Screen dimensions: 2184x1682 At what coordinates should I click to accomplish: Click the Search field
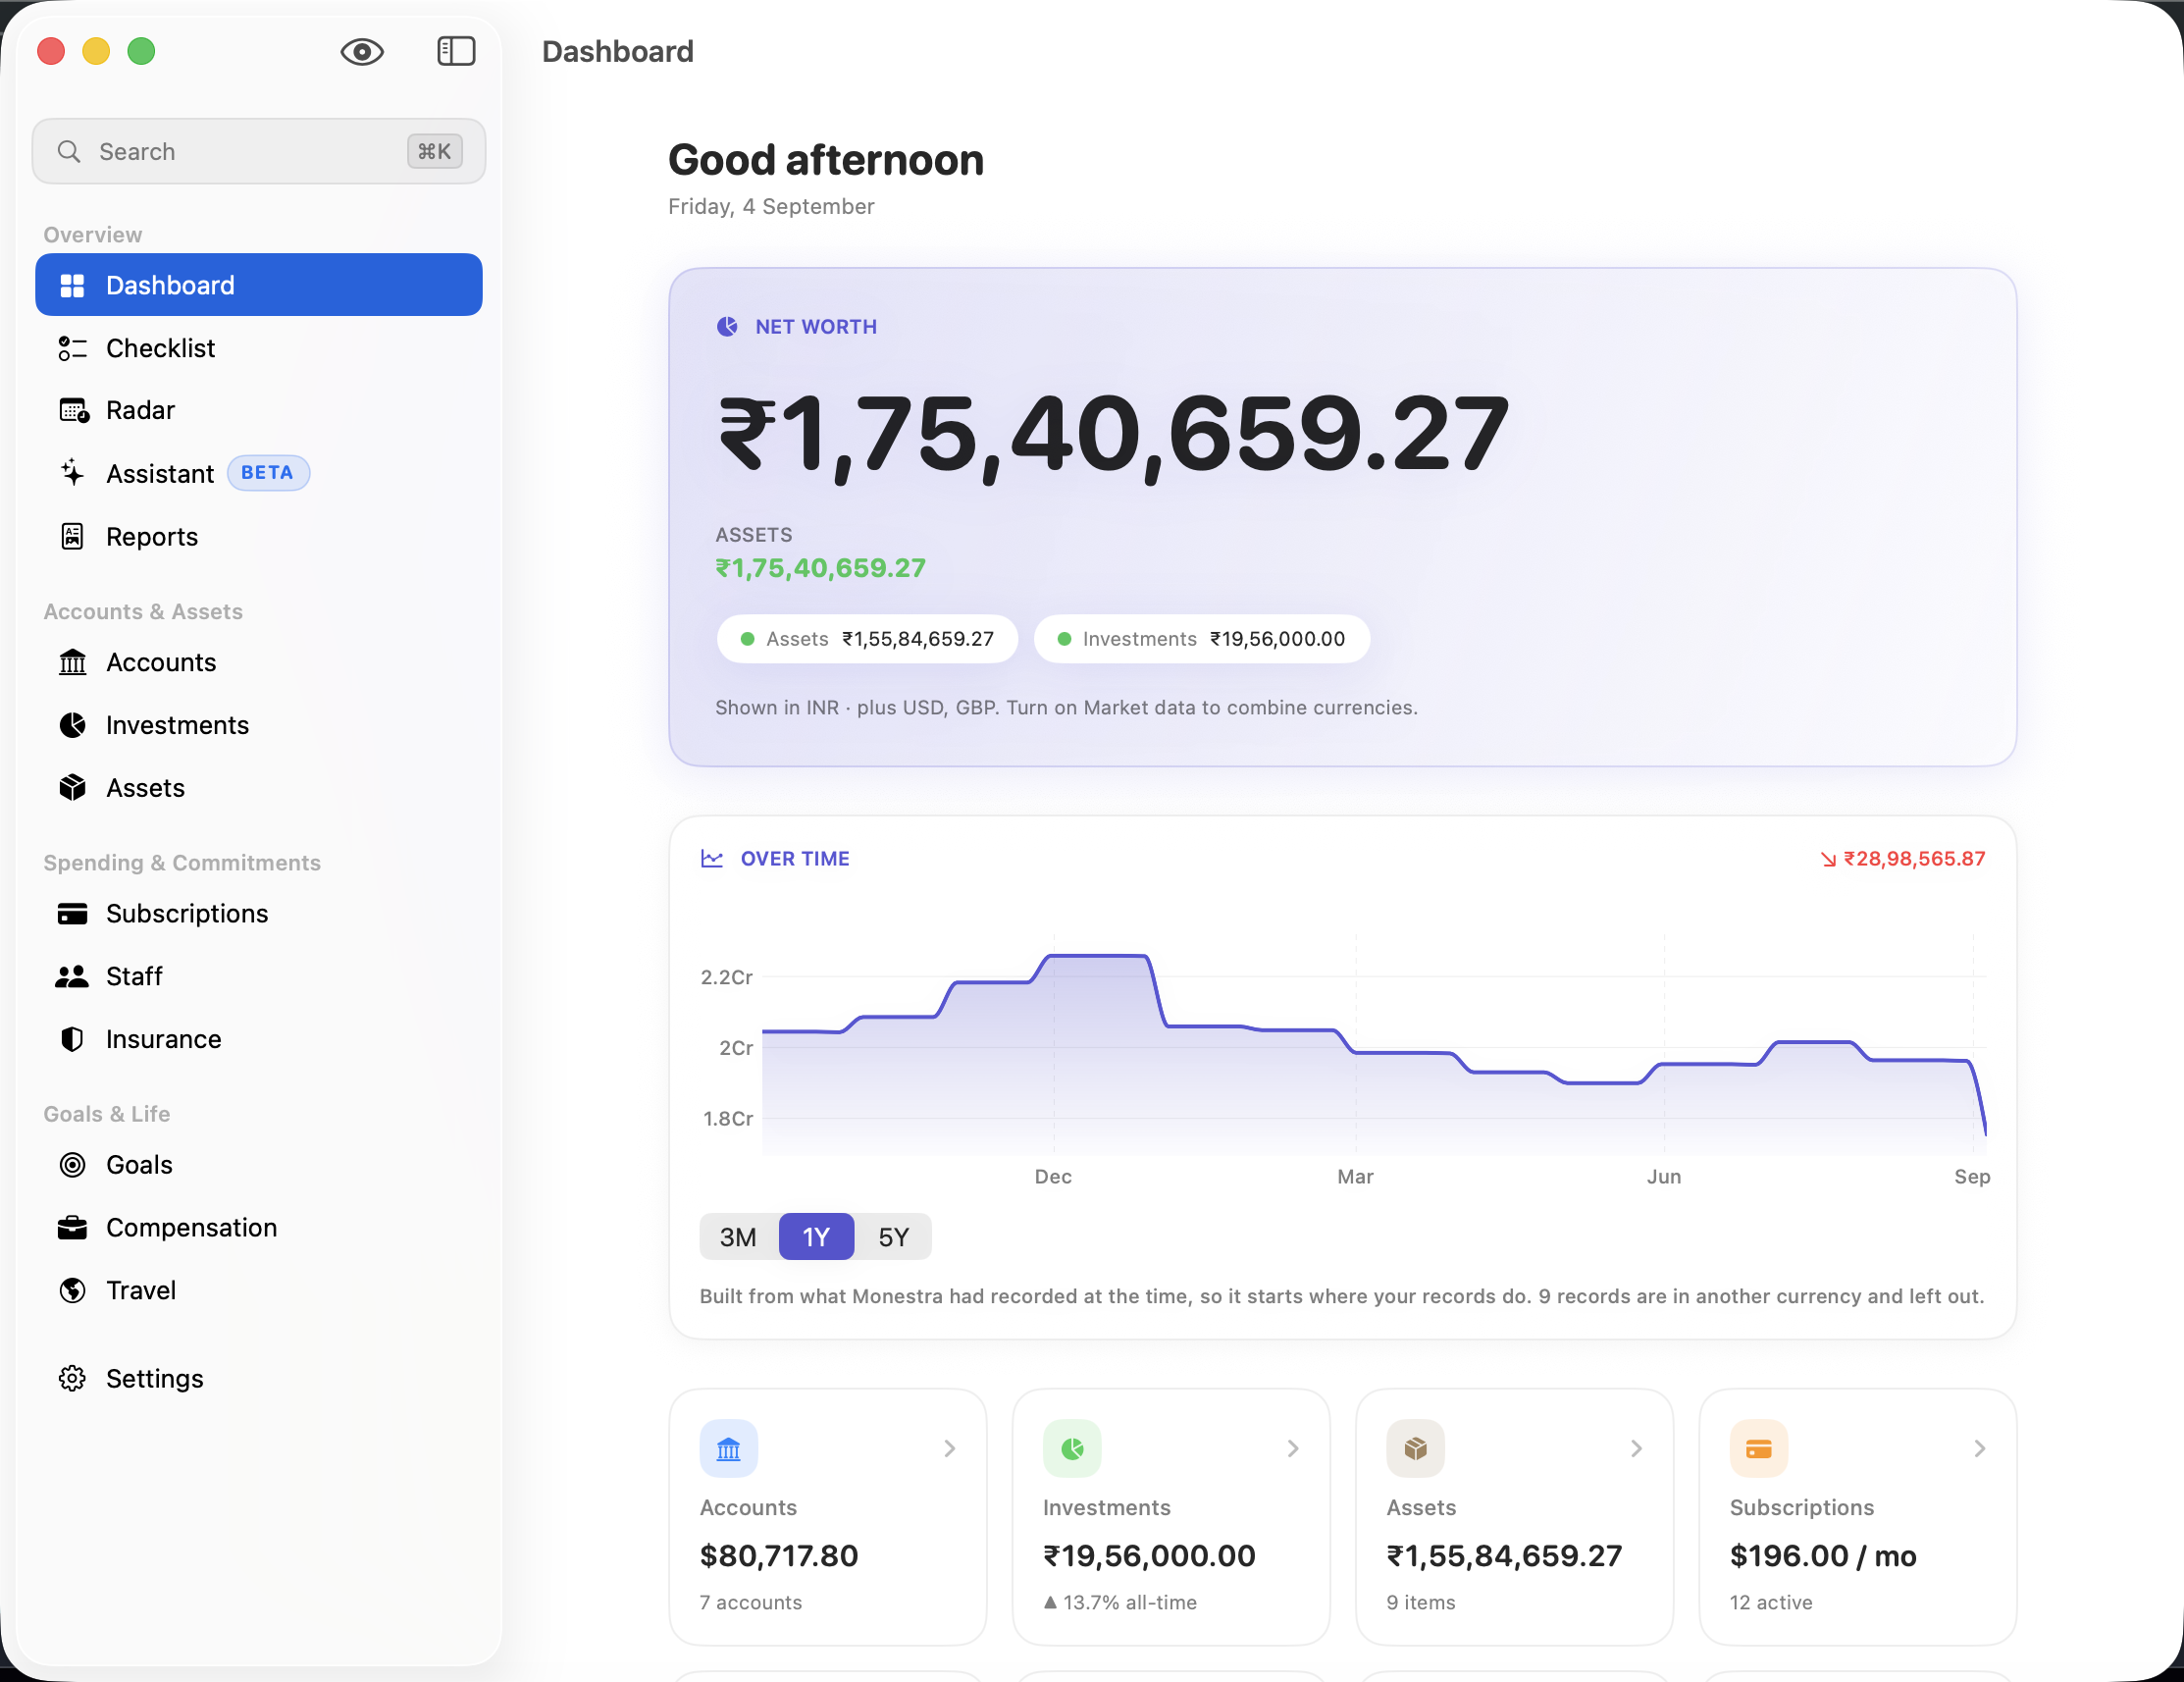pos(259,151)
